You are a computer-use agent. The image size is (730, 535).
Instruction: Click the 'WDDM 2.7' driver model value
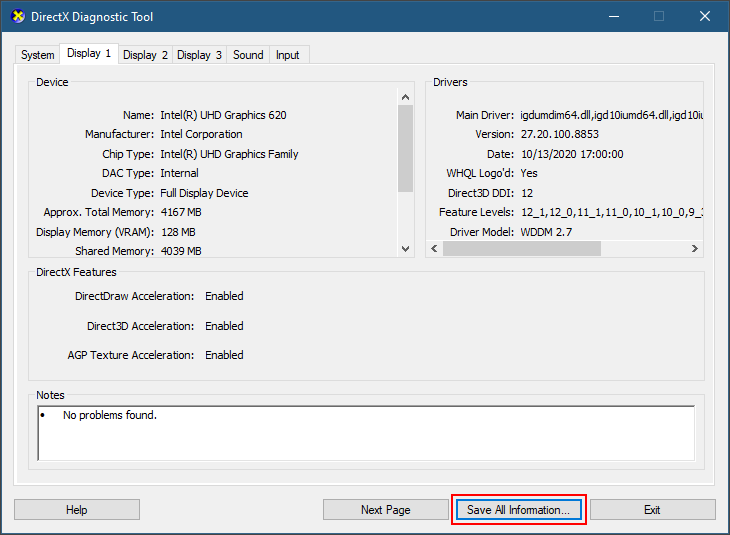click(546, 232)
